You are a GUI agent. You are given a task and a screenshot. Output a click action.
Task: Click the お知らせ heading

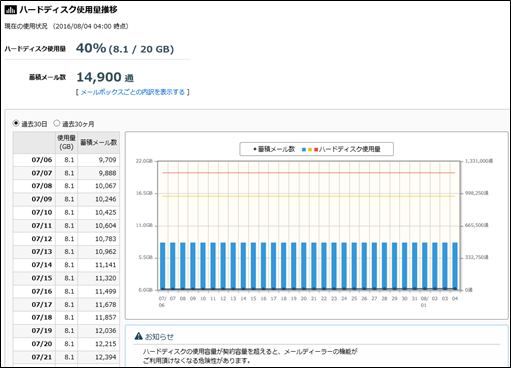159,337
